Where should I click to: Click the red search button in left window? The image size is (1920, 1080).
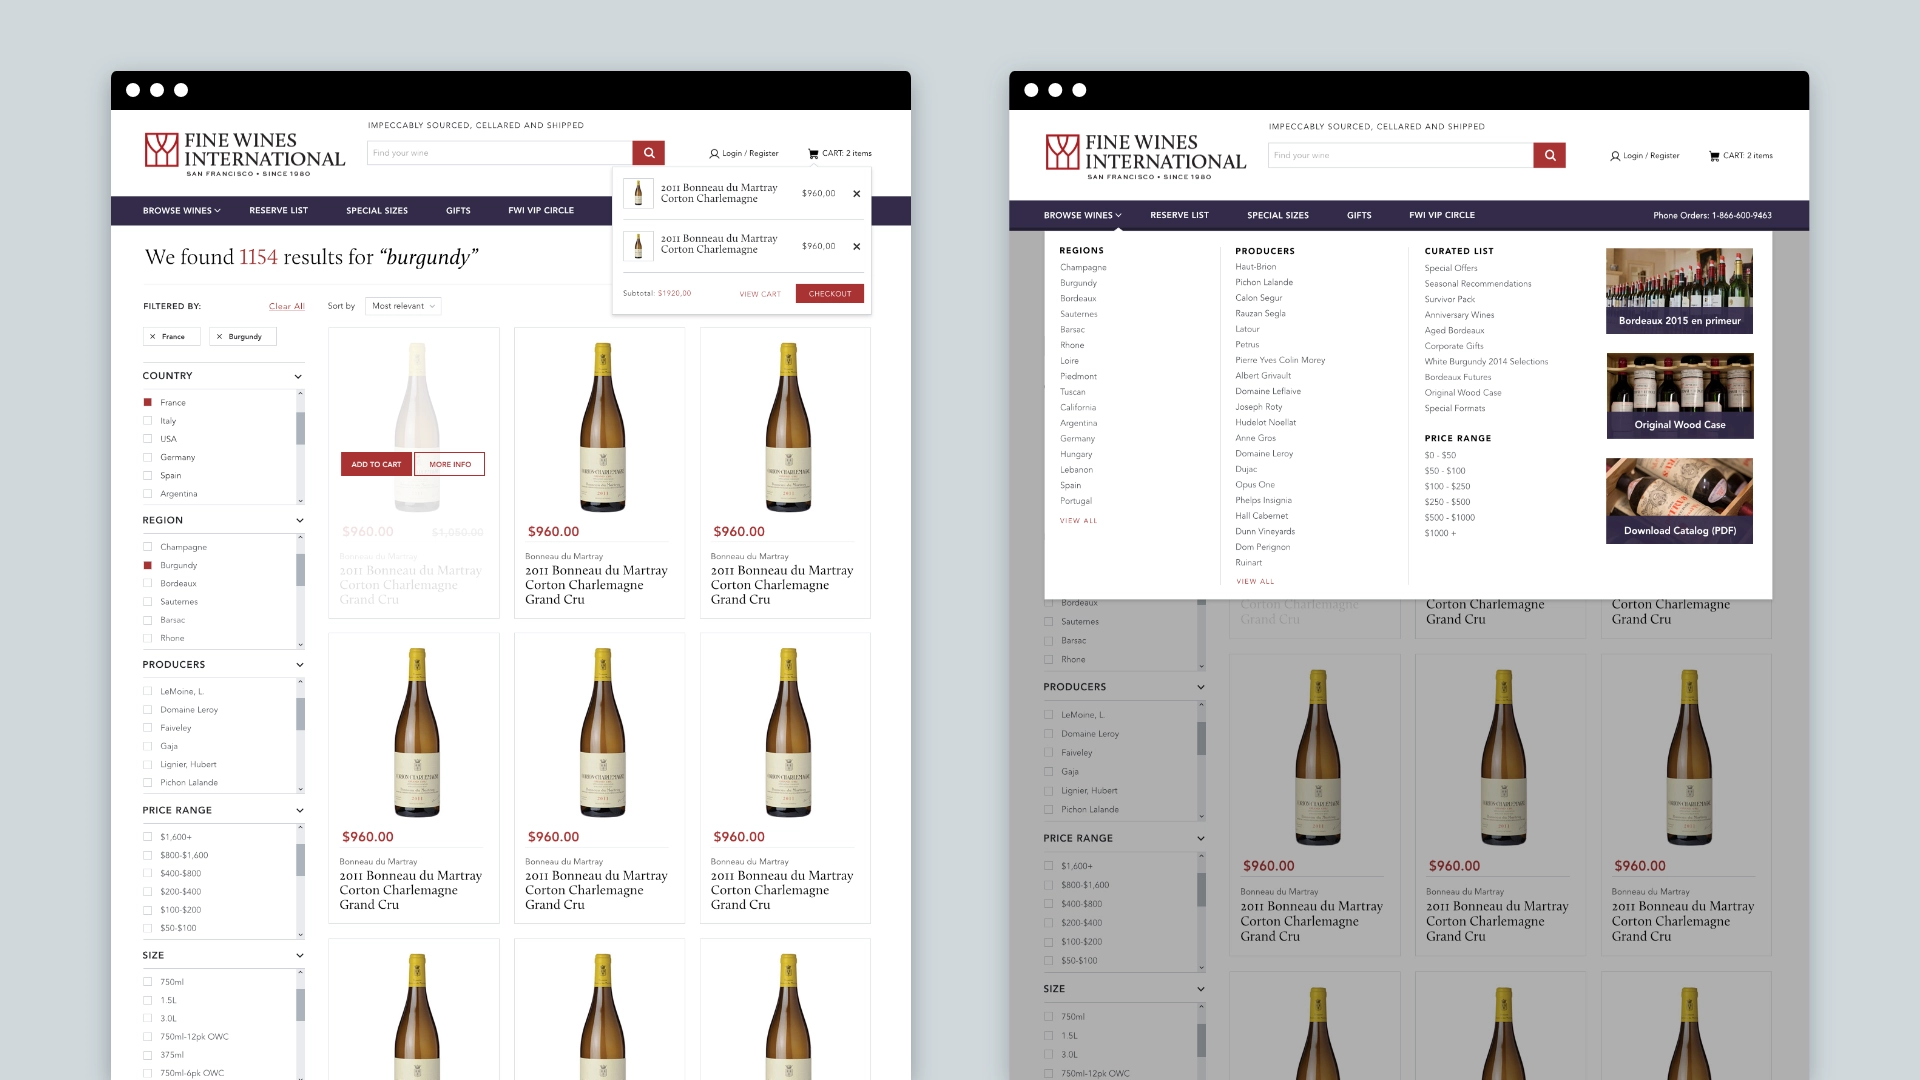(x=648, y=153)
